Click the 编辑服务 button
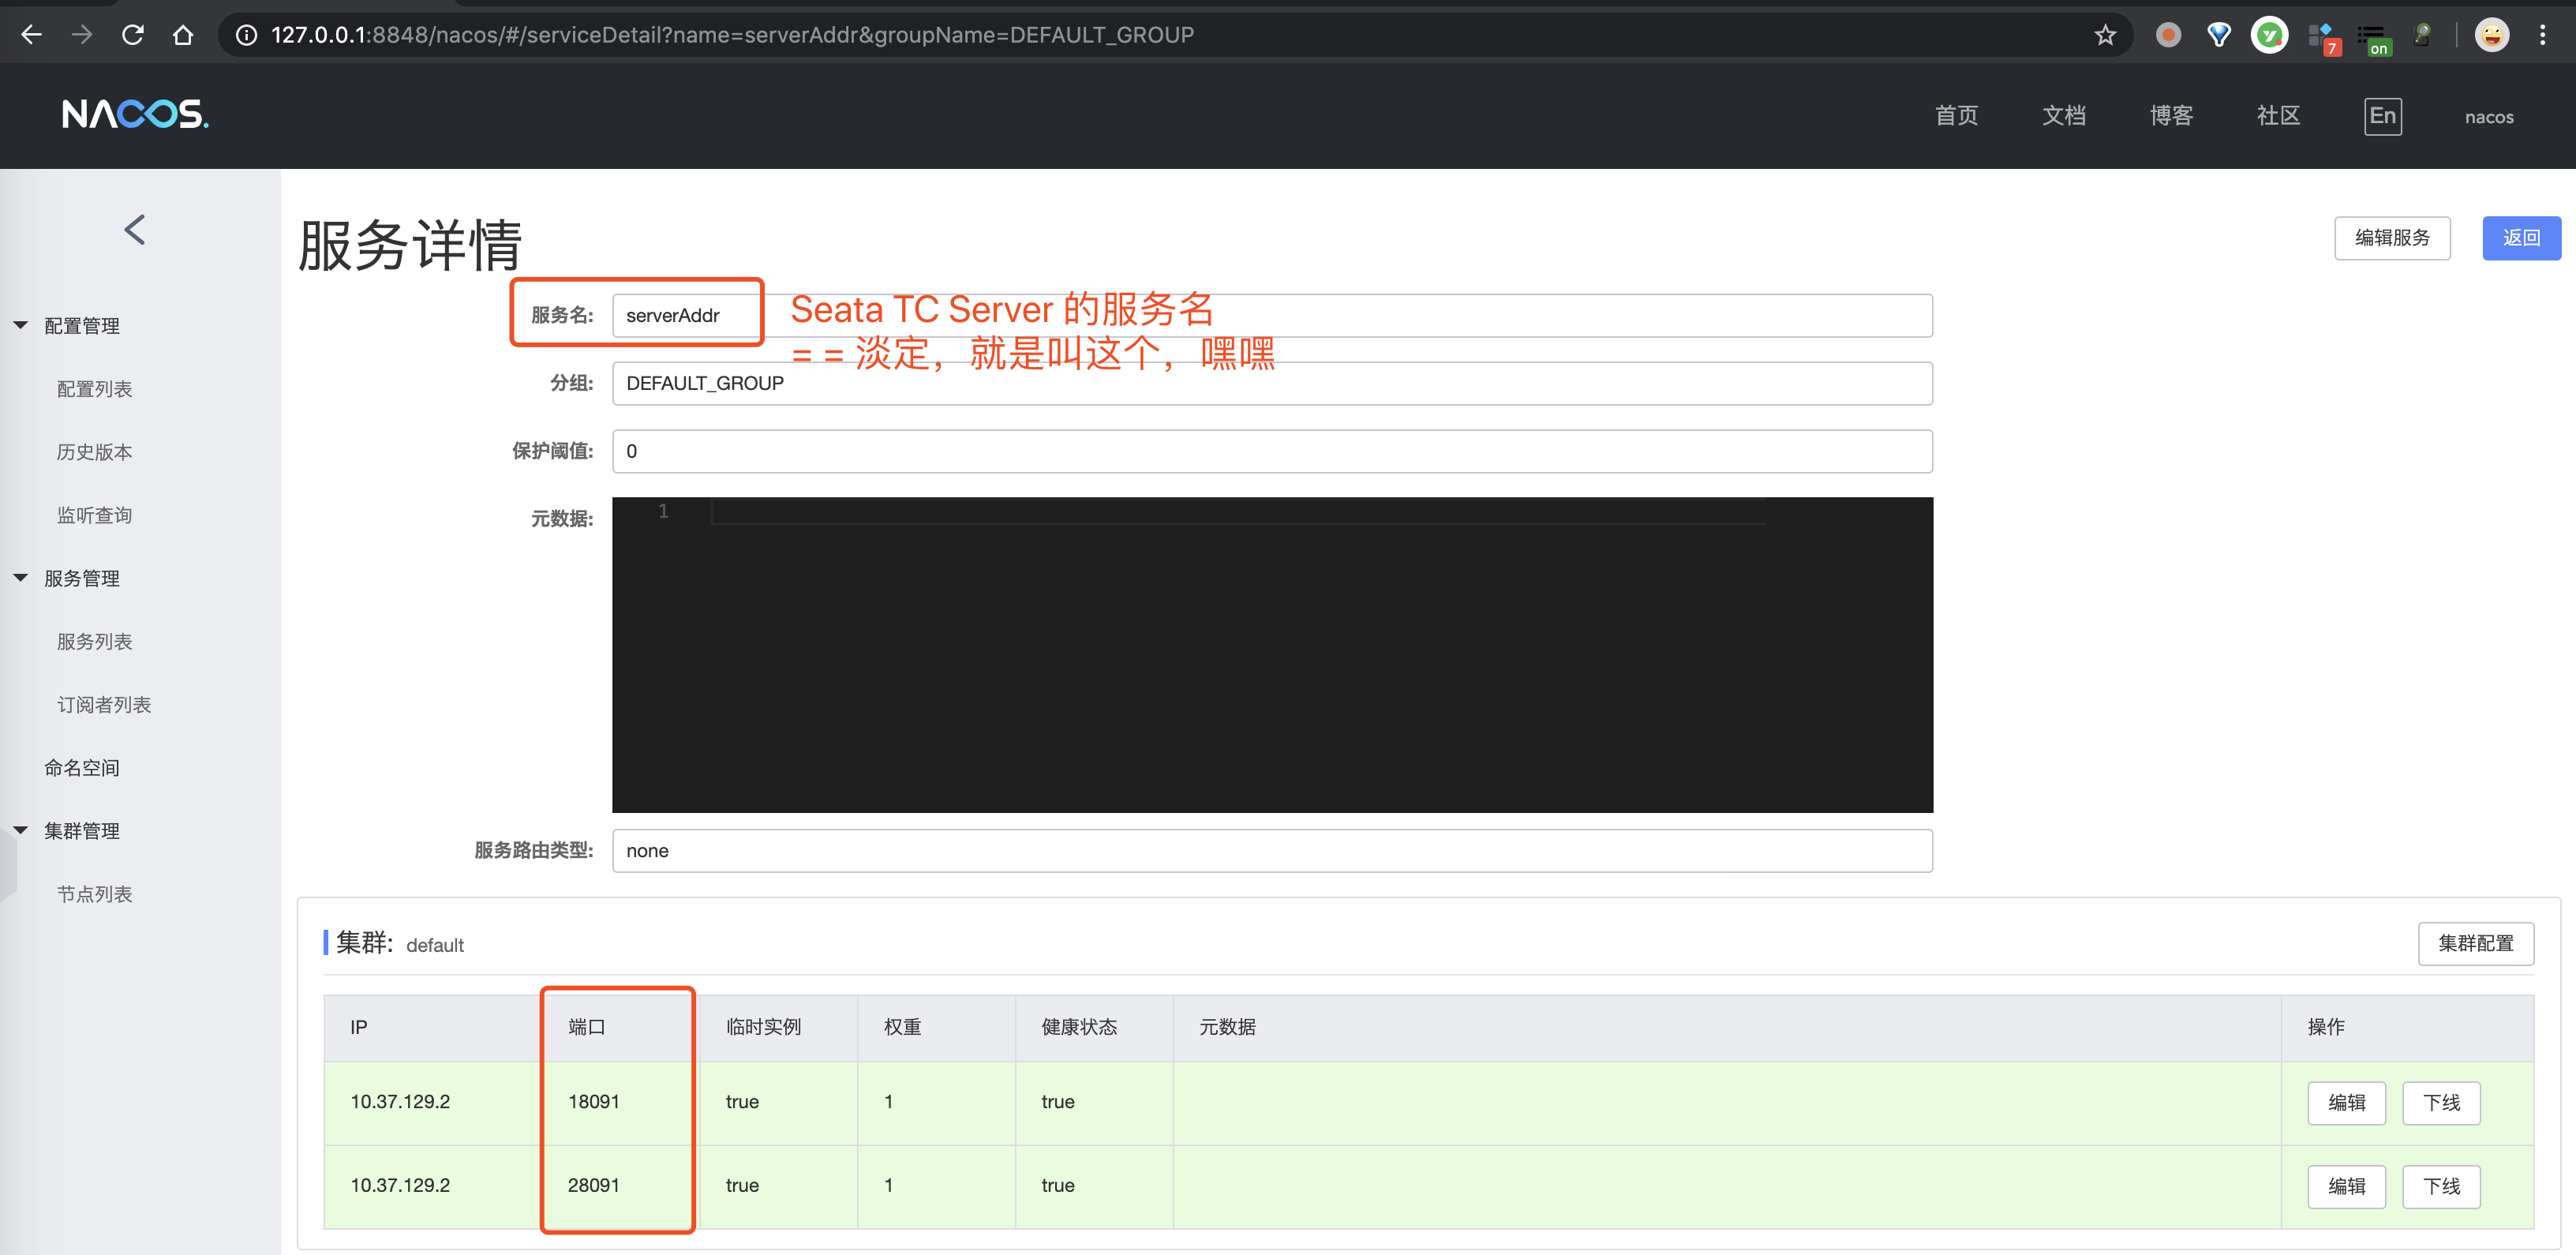The width and height of the screenshot is (2576, 1255). point(2391,238)
